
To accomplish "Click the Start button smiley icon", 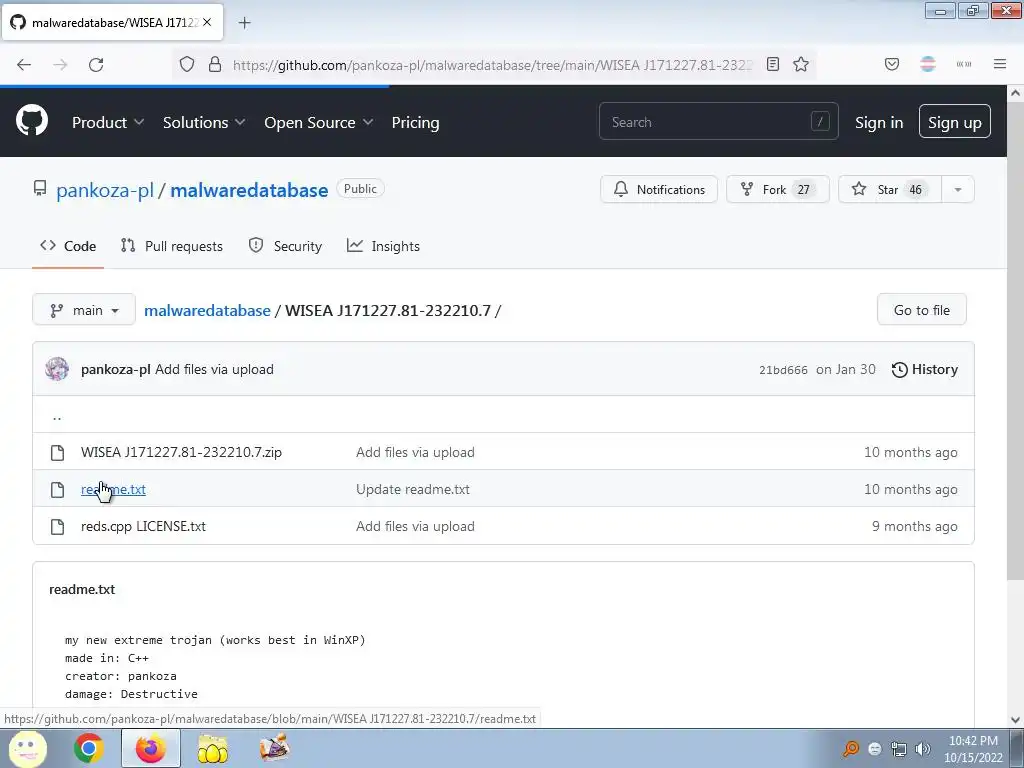I will point(27,749).
